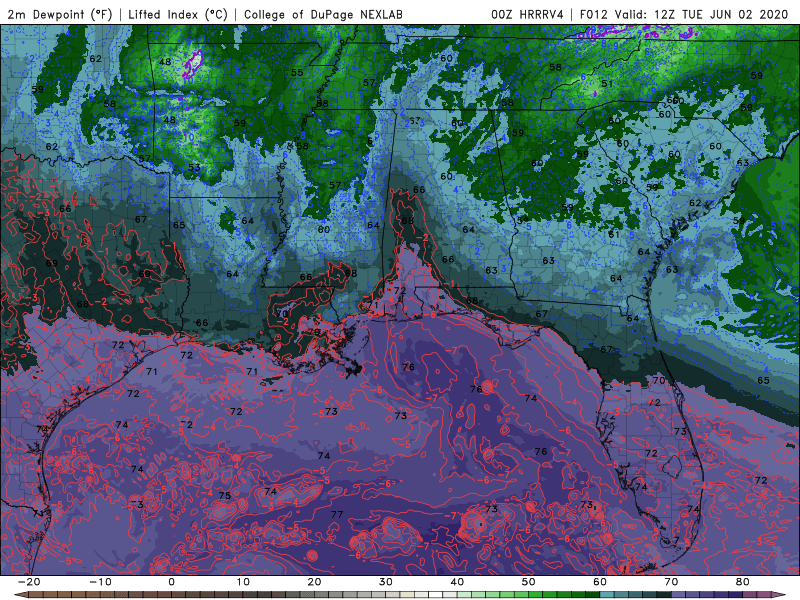The image size is (800, 600).
Task: Click the 'College of DuPage NEXLAB' text
Action: tap(323, 14)
